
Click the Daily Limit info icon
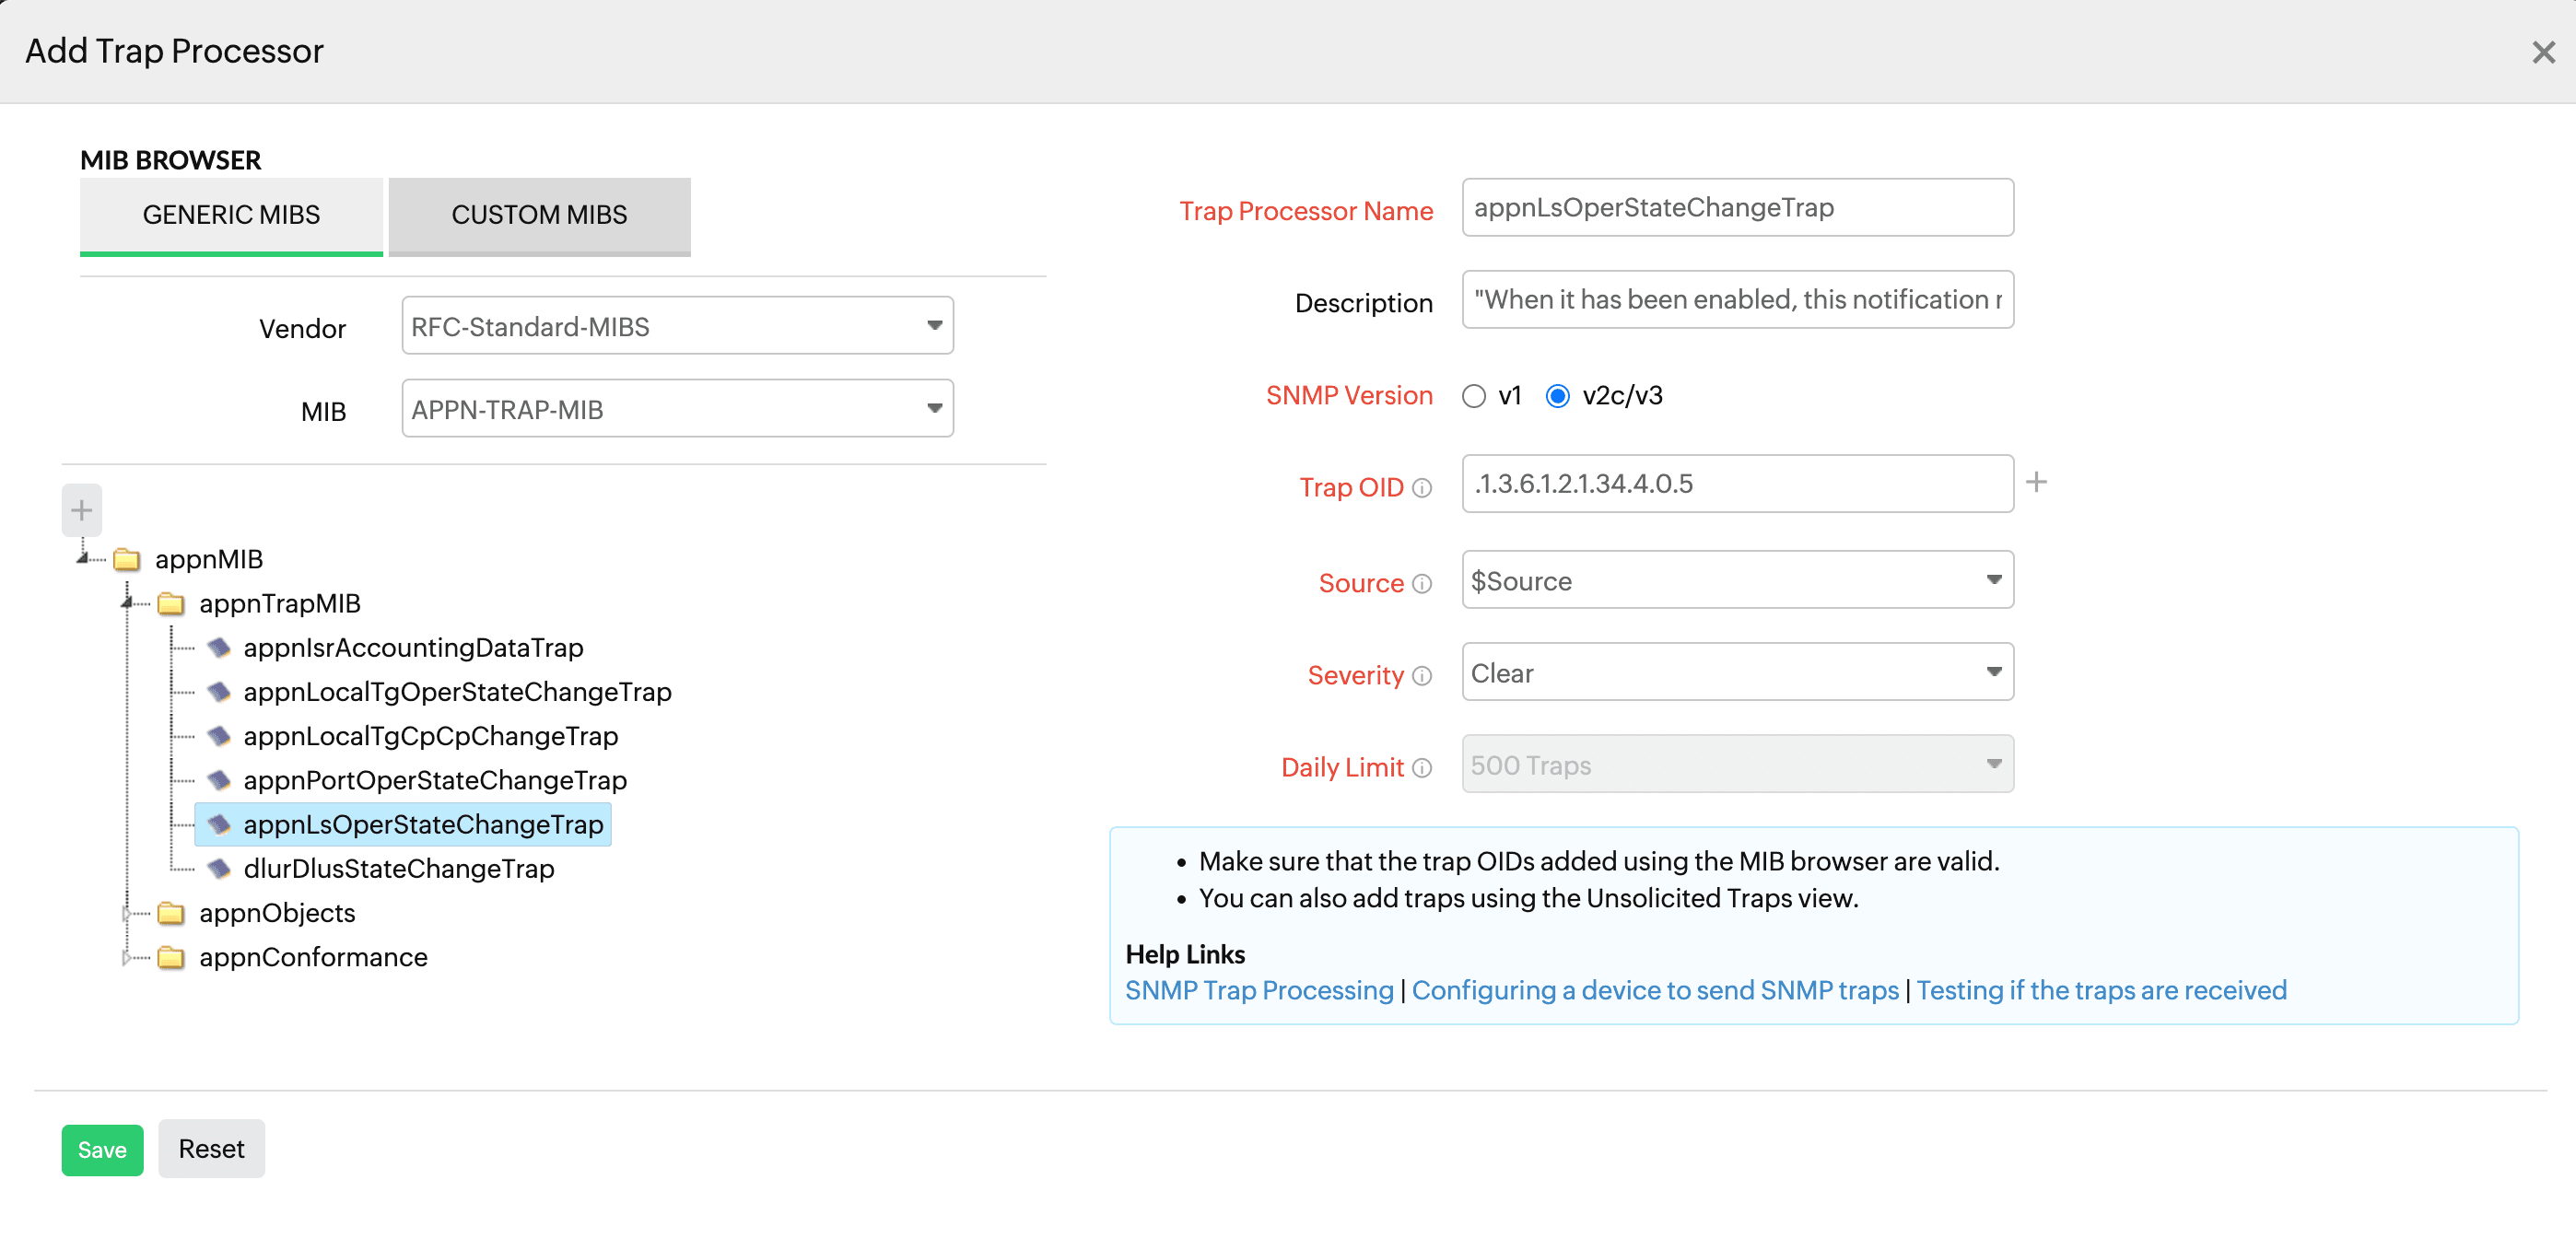tap(1421, 768)
